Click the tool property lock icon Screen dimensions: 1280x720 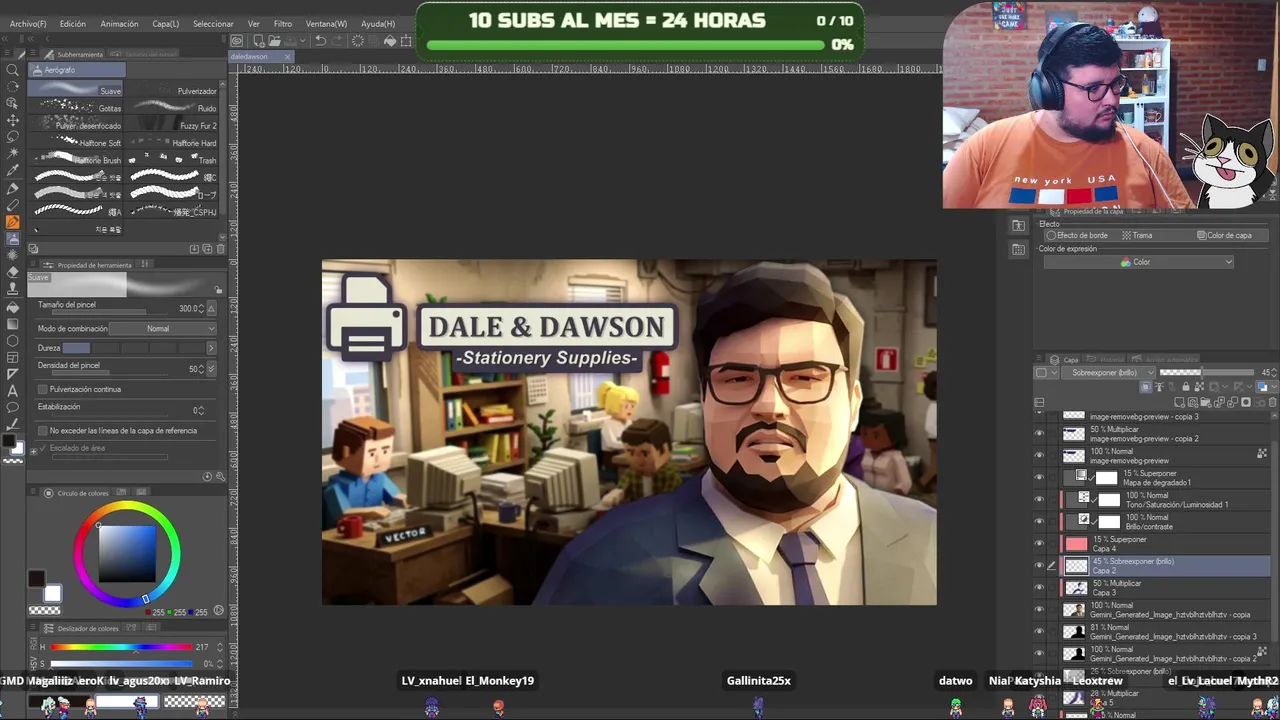(x=218, y=290)
